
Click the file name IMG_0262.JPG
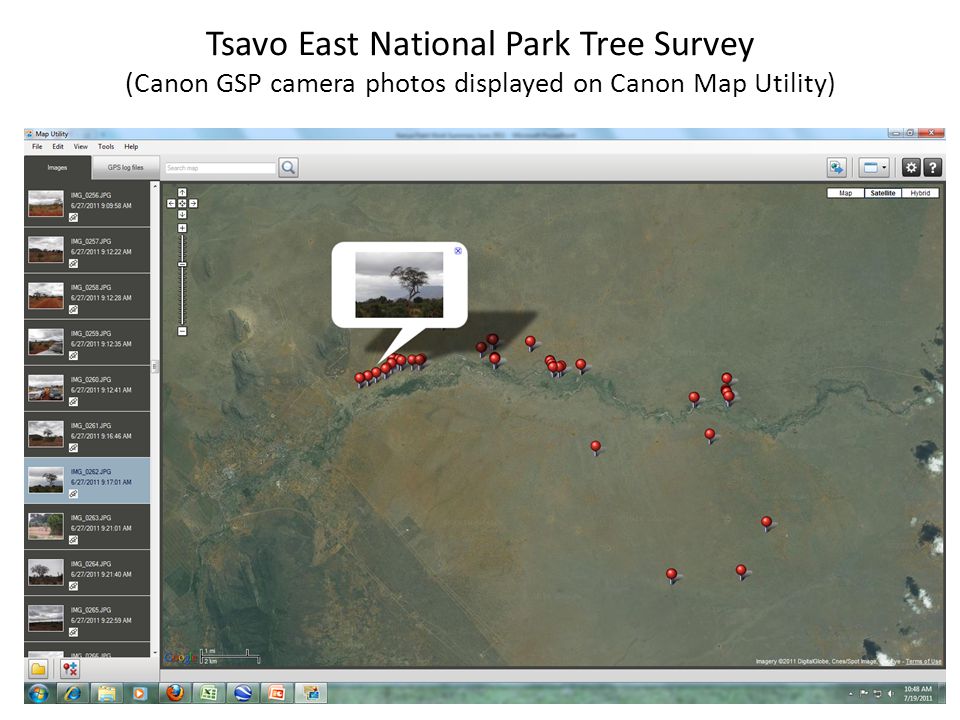(91, 471)
